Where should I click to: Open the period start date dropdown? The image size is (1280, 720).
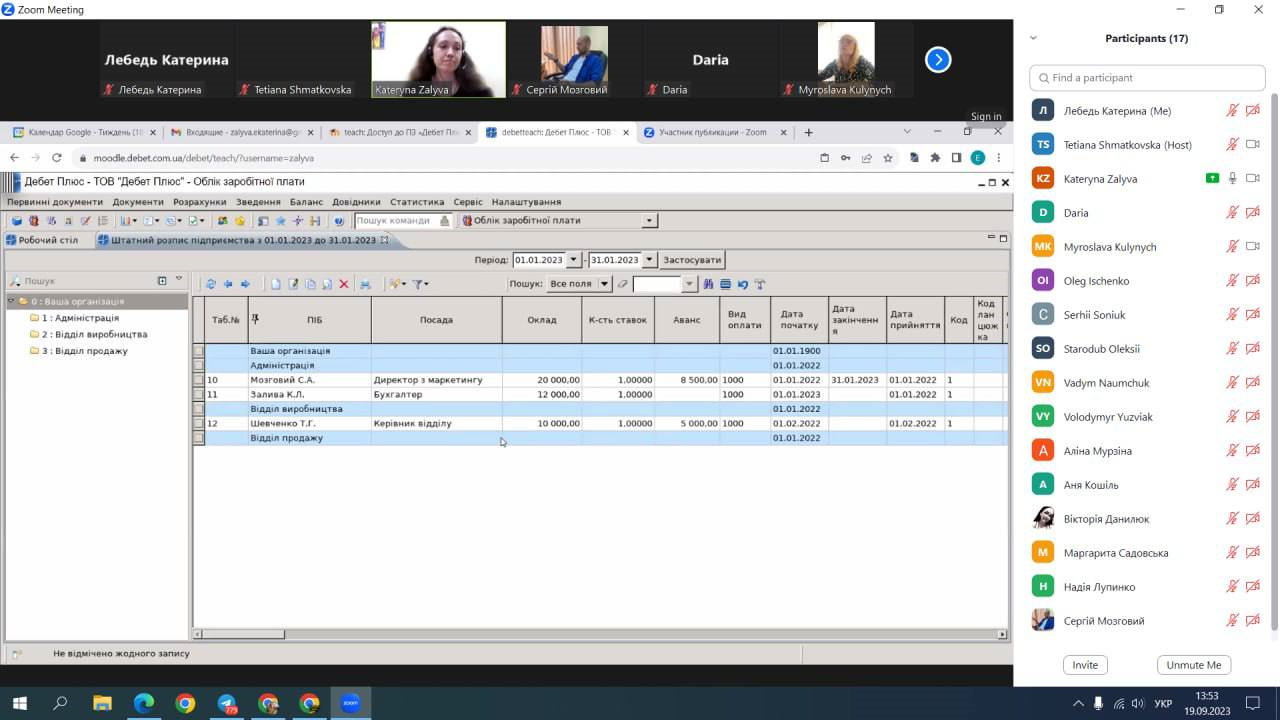pyautogui.click(x=573, y=260)
